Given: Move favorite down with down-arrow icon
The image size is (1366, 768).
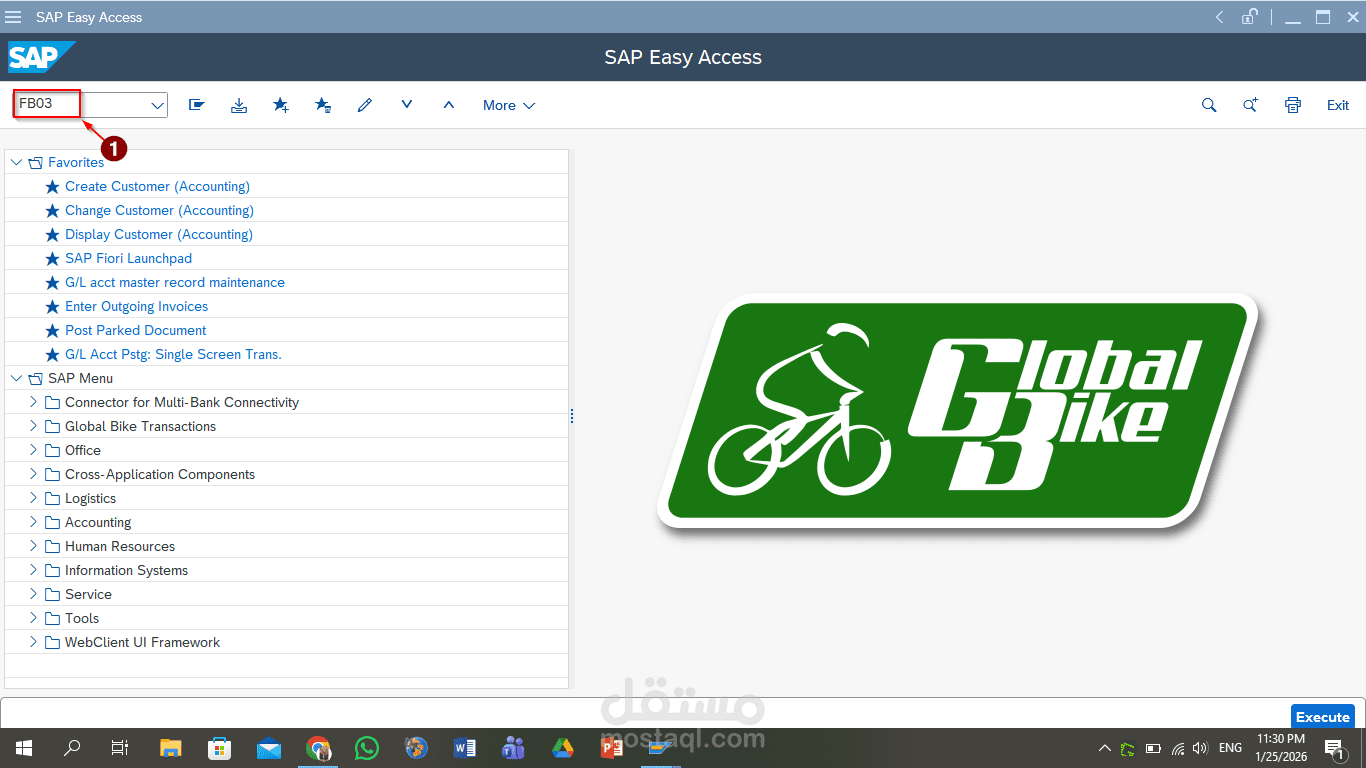Looking at the screenshot, I should point(407,104).
